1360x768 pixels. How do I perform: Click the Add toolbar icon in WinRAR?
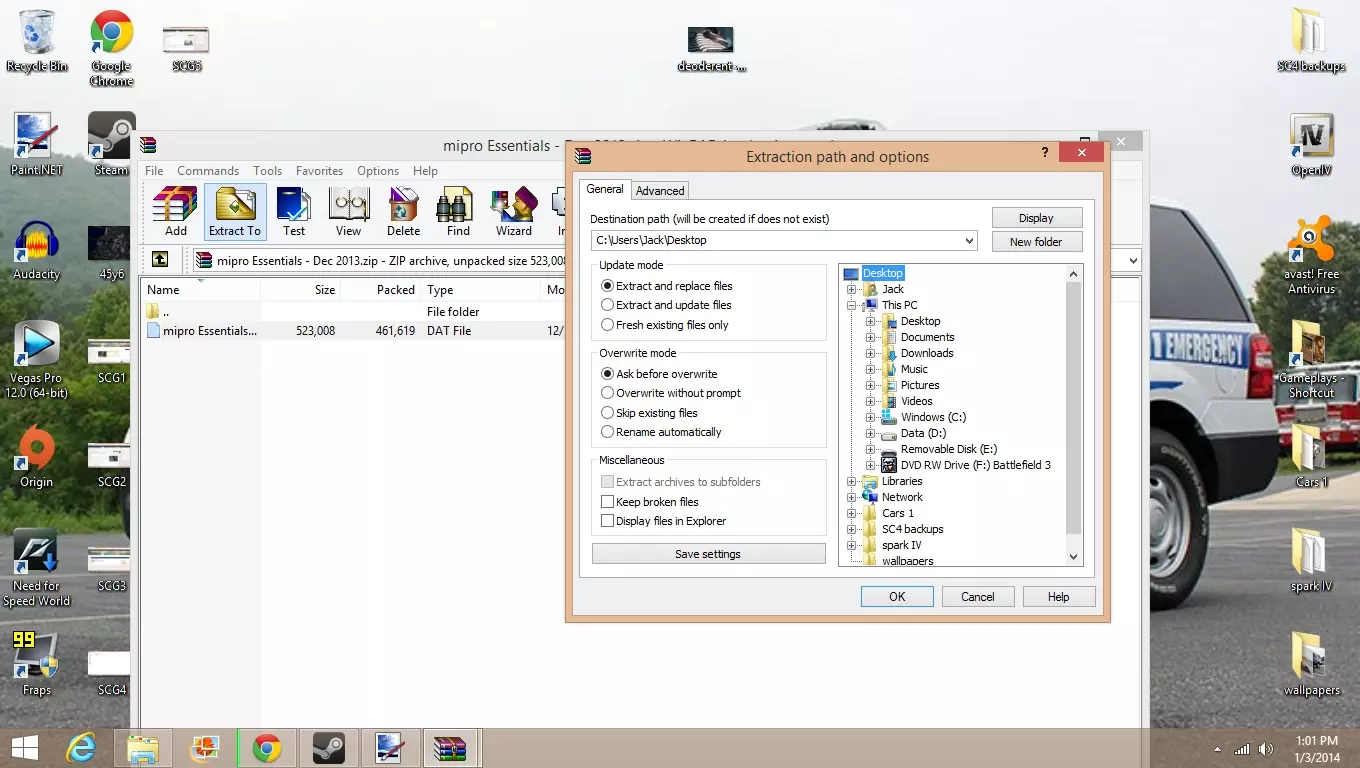[175, 211]
